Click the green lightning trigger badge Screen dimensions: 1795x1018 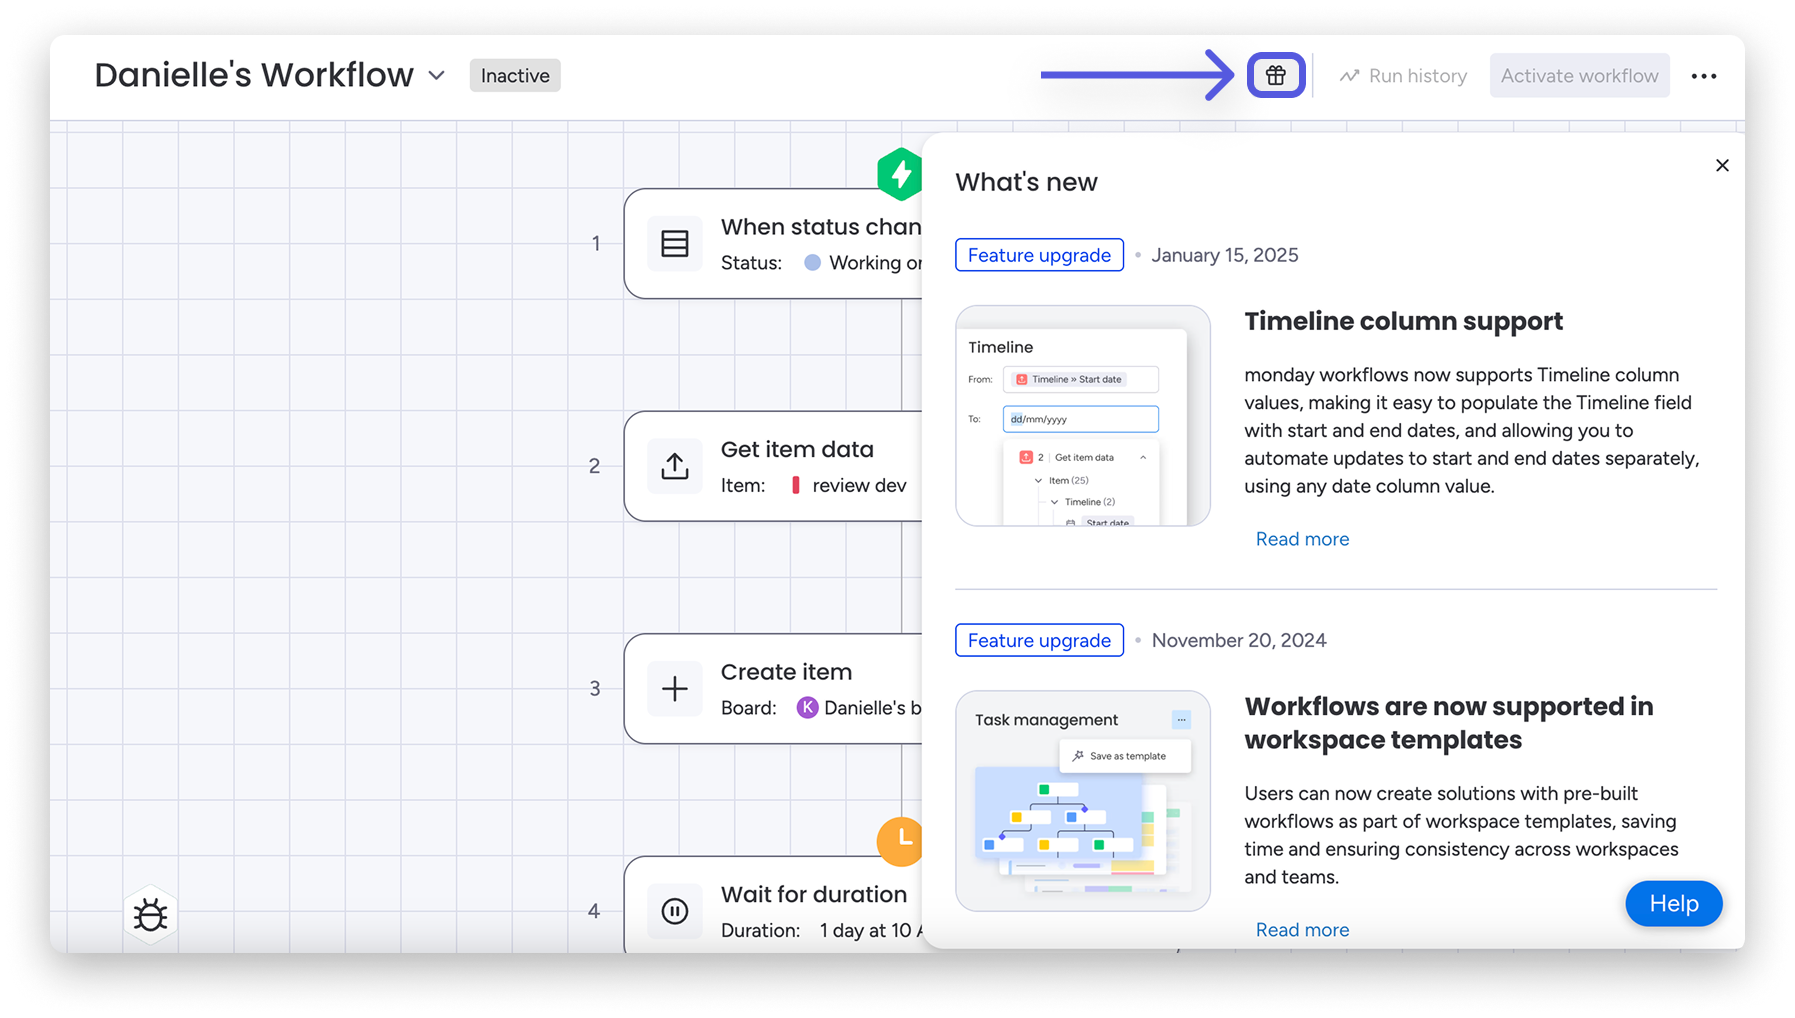[900, 174]
